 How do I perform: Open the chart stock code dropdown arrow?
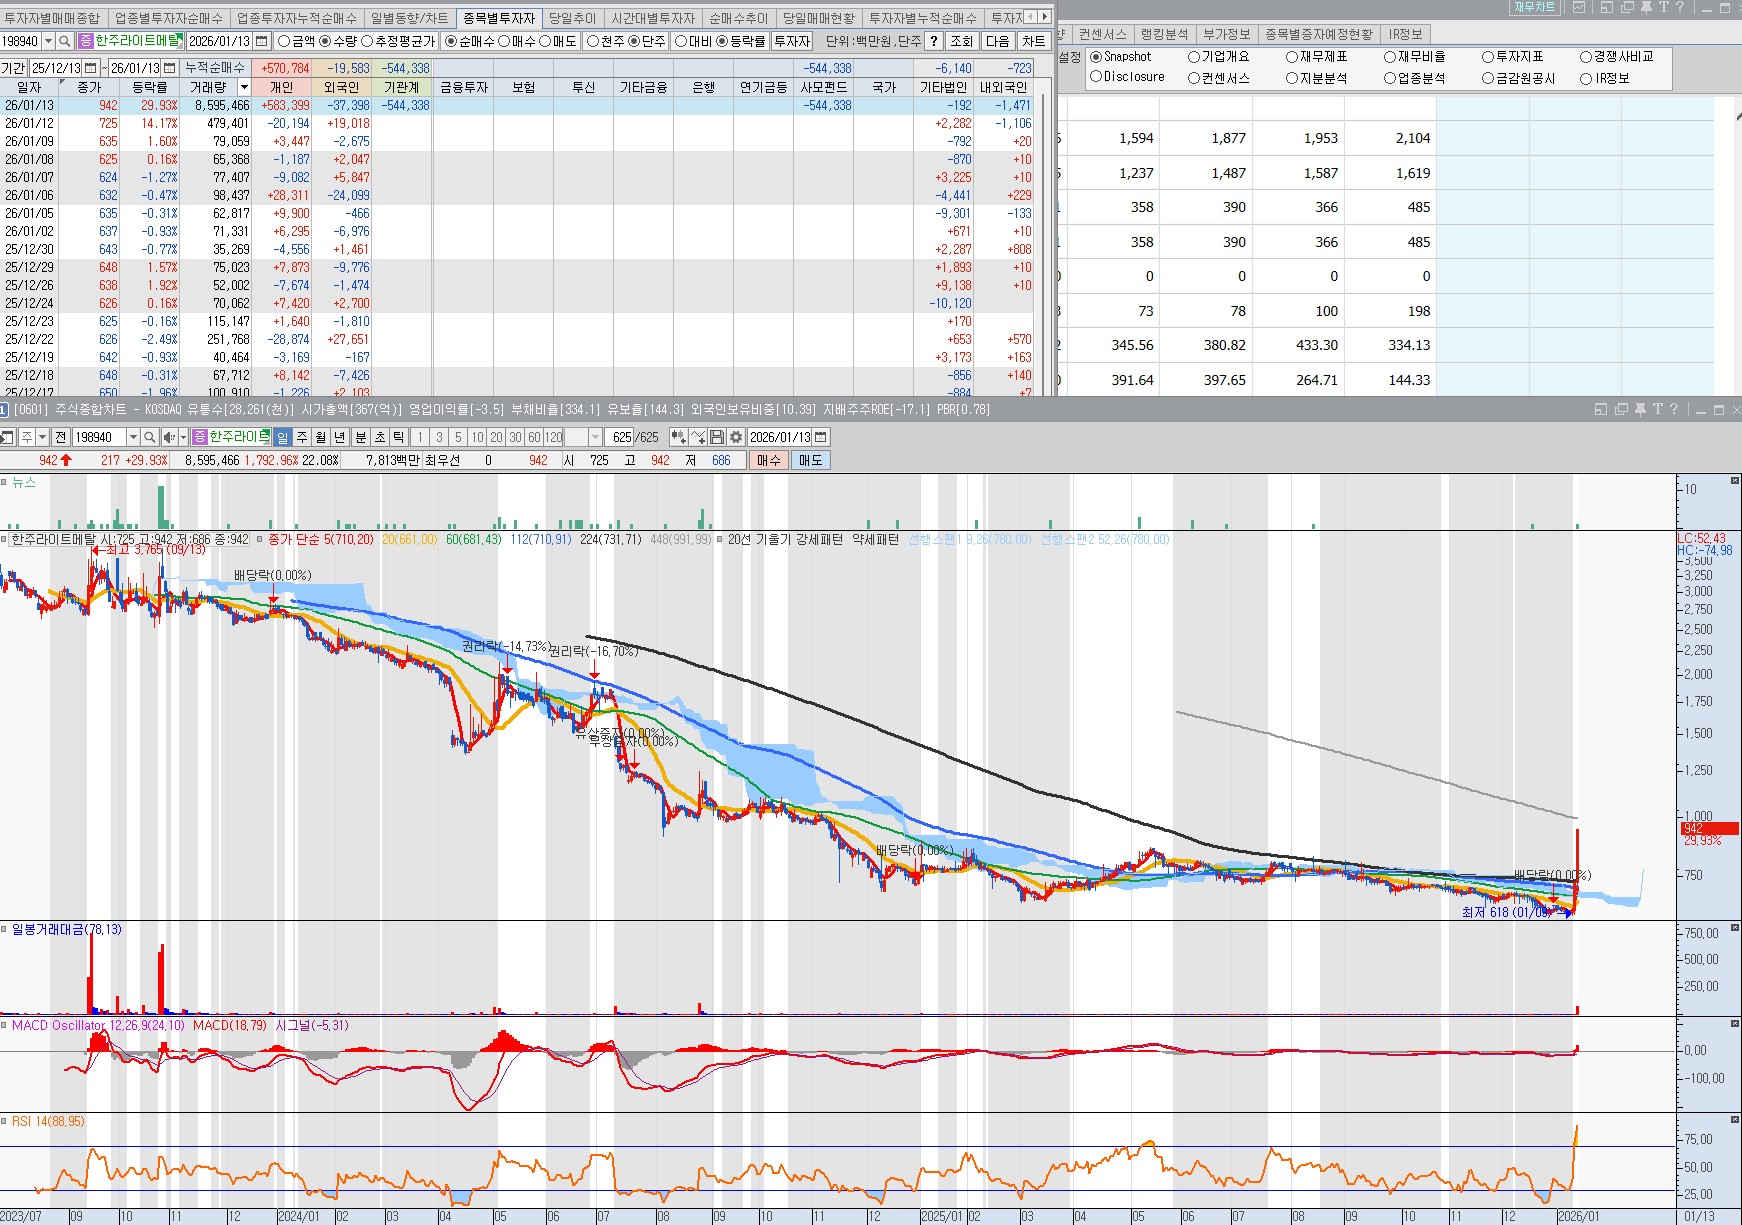click(x=133, y=437)
